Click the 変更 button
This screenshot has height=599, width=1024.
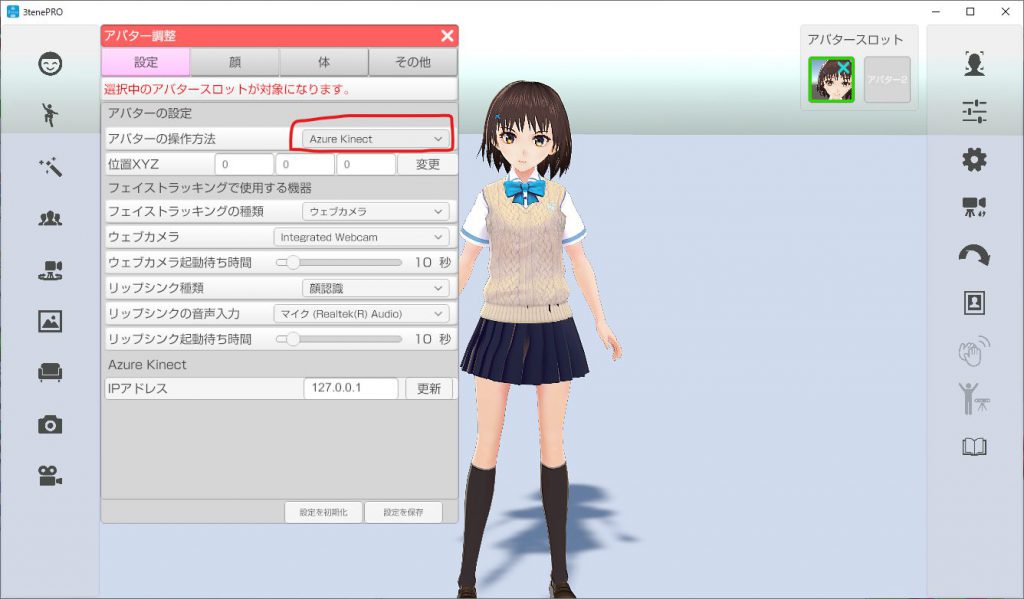point(428,165)
